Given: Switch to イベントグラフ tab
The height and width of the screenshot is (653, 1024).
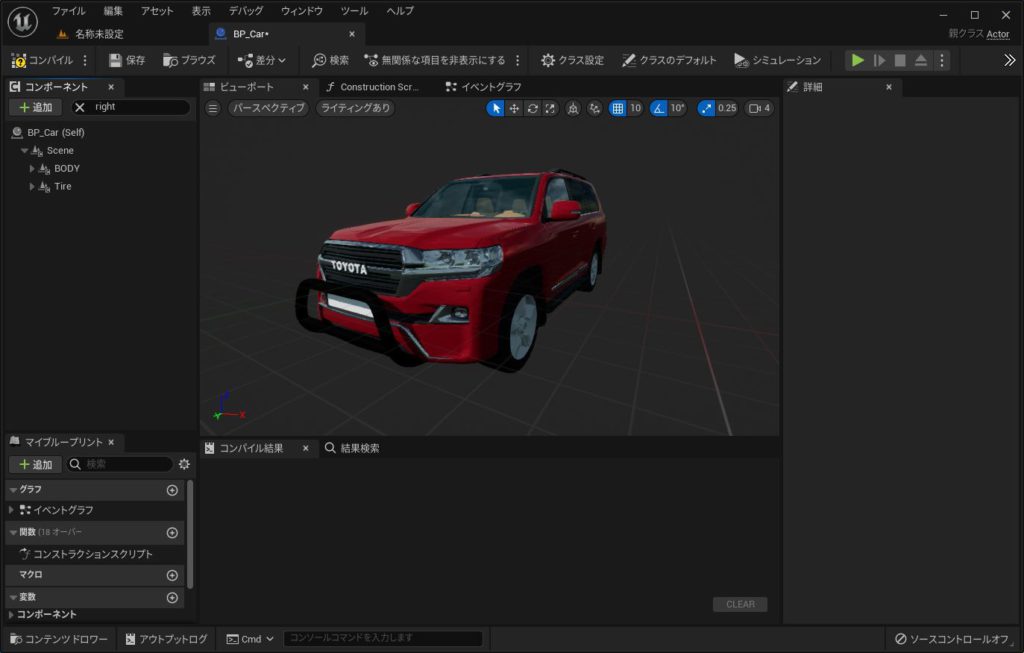Looking at the screenshot, I should pos(484,87).
